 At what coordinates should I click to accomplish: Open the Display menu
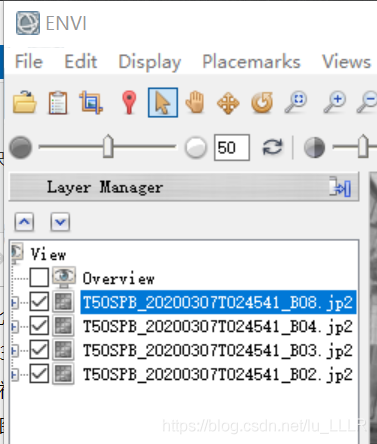pos(150,62)
